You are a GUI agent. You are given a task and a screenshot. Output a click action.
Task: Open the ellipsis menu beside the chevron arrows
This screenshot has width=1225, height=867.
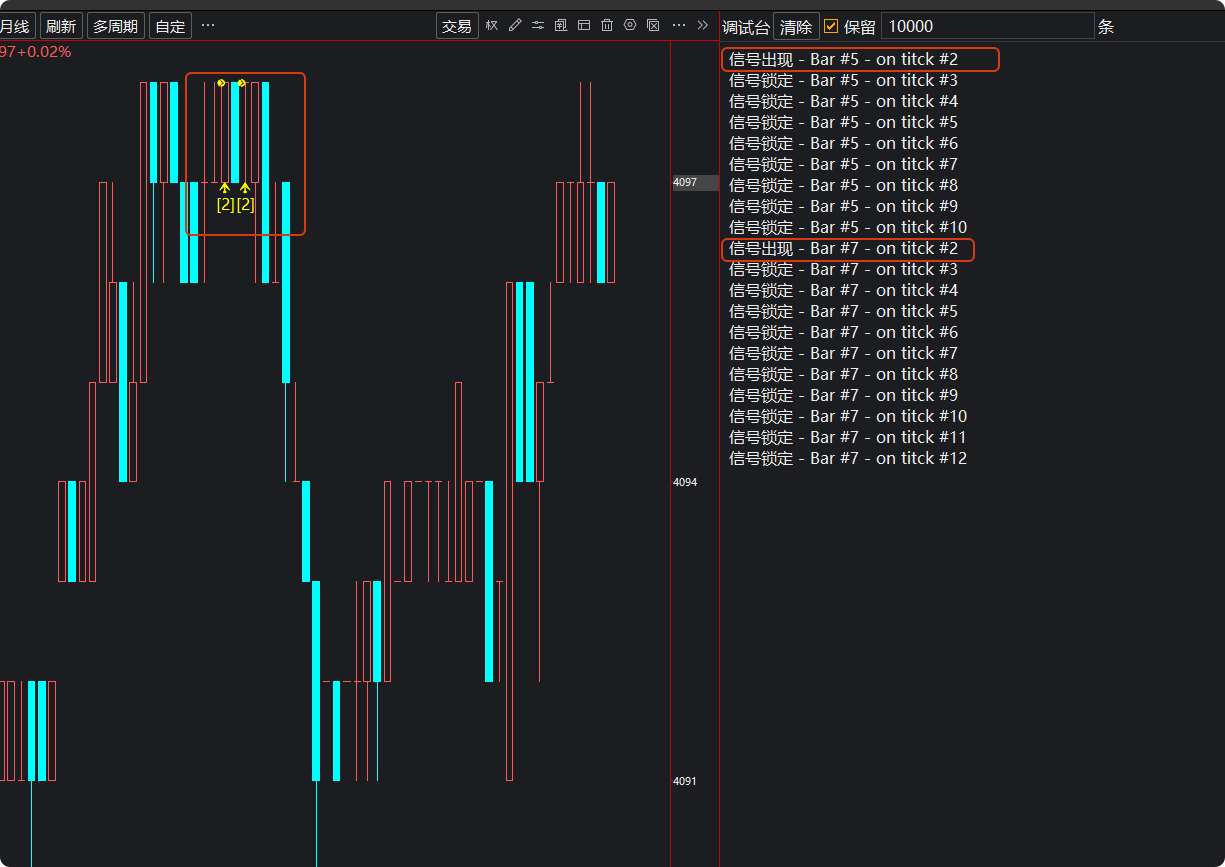click(679, 25)
